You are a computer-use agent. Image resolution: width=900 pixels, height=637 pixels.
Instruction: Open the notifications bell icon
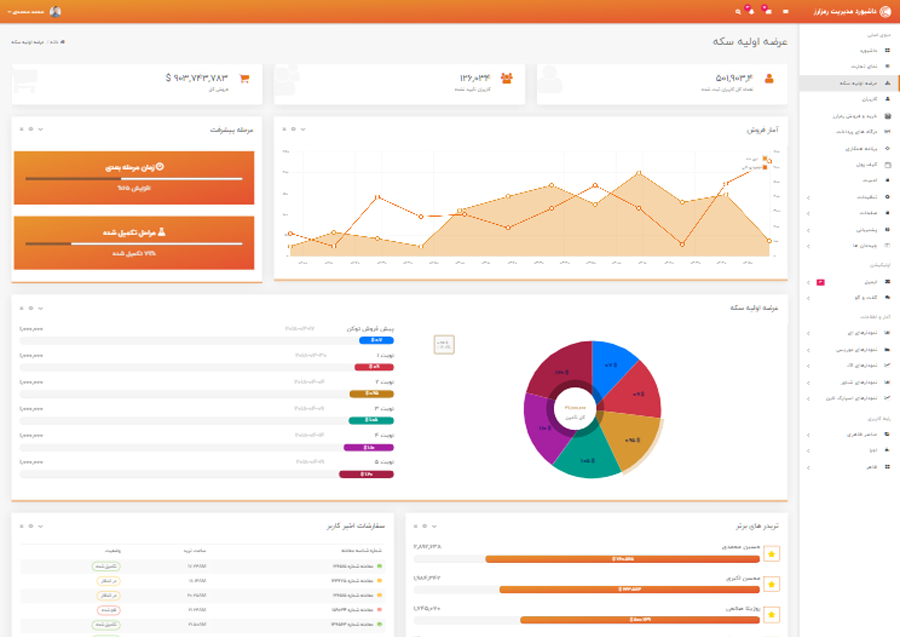click(x=751, y=11)
